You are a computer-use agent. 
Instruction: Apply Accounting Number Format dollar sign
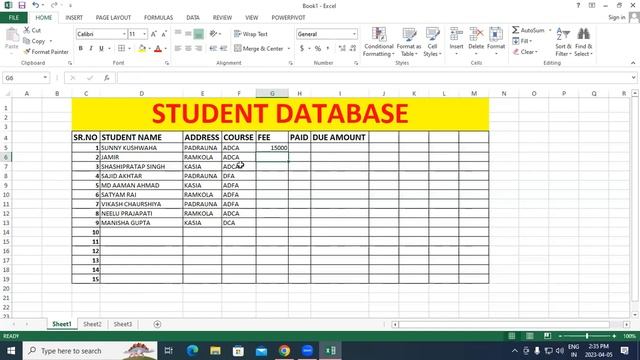[x=302, y=49]
